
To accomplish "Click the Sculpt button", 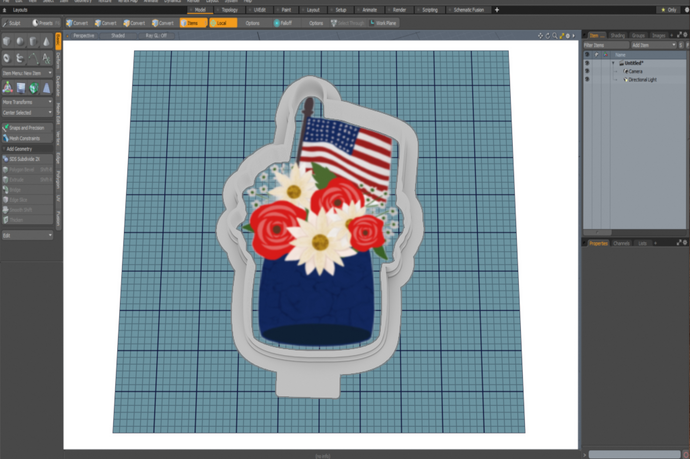I will [14, 23].
